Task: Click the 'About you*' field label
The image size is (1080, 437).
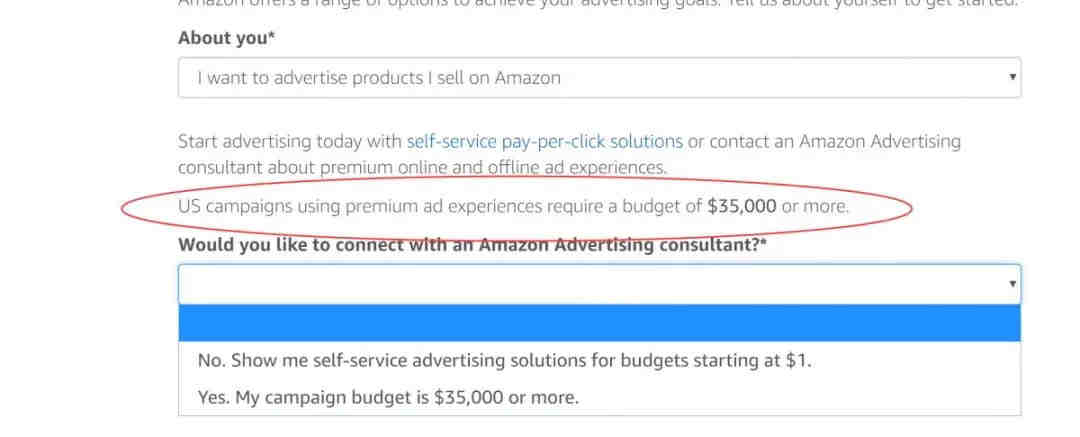Action: (227, 38)
